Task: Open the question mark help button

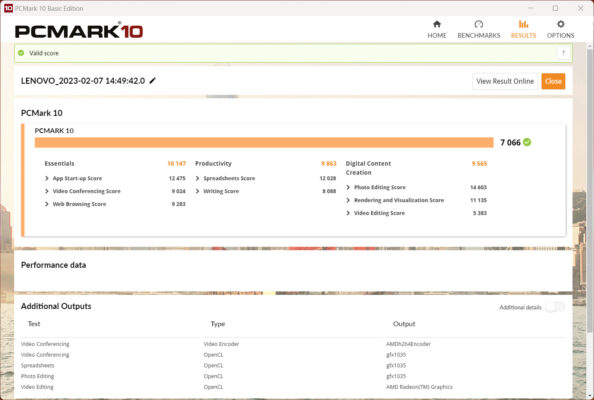Action: 563,53
